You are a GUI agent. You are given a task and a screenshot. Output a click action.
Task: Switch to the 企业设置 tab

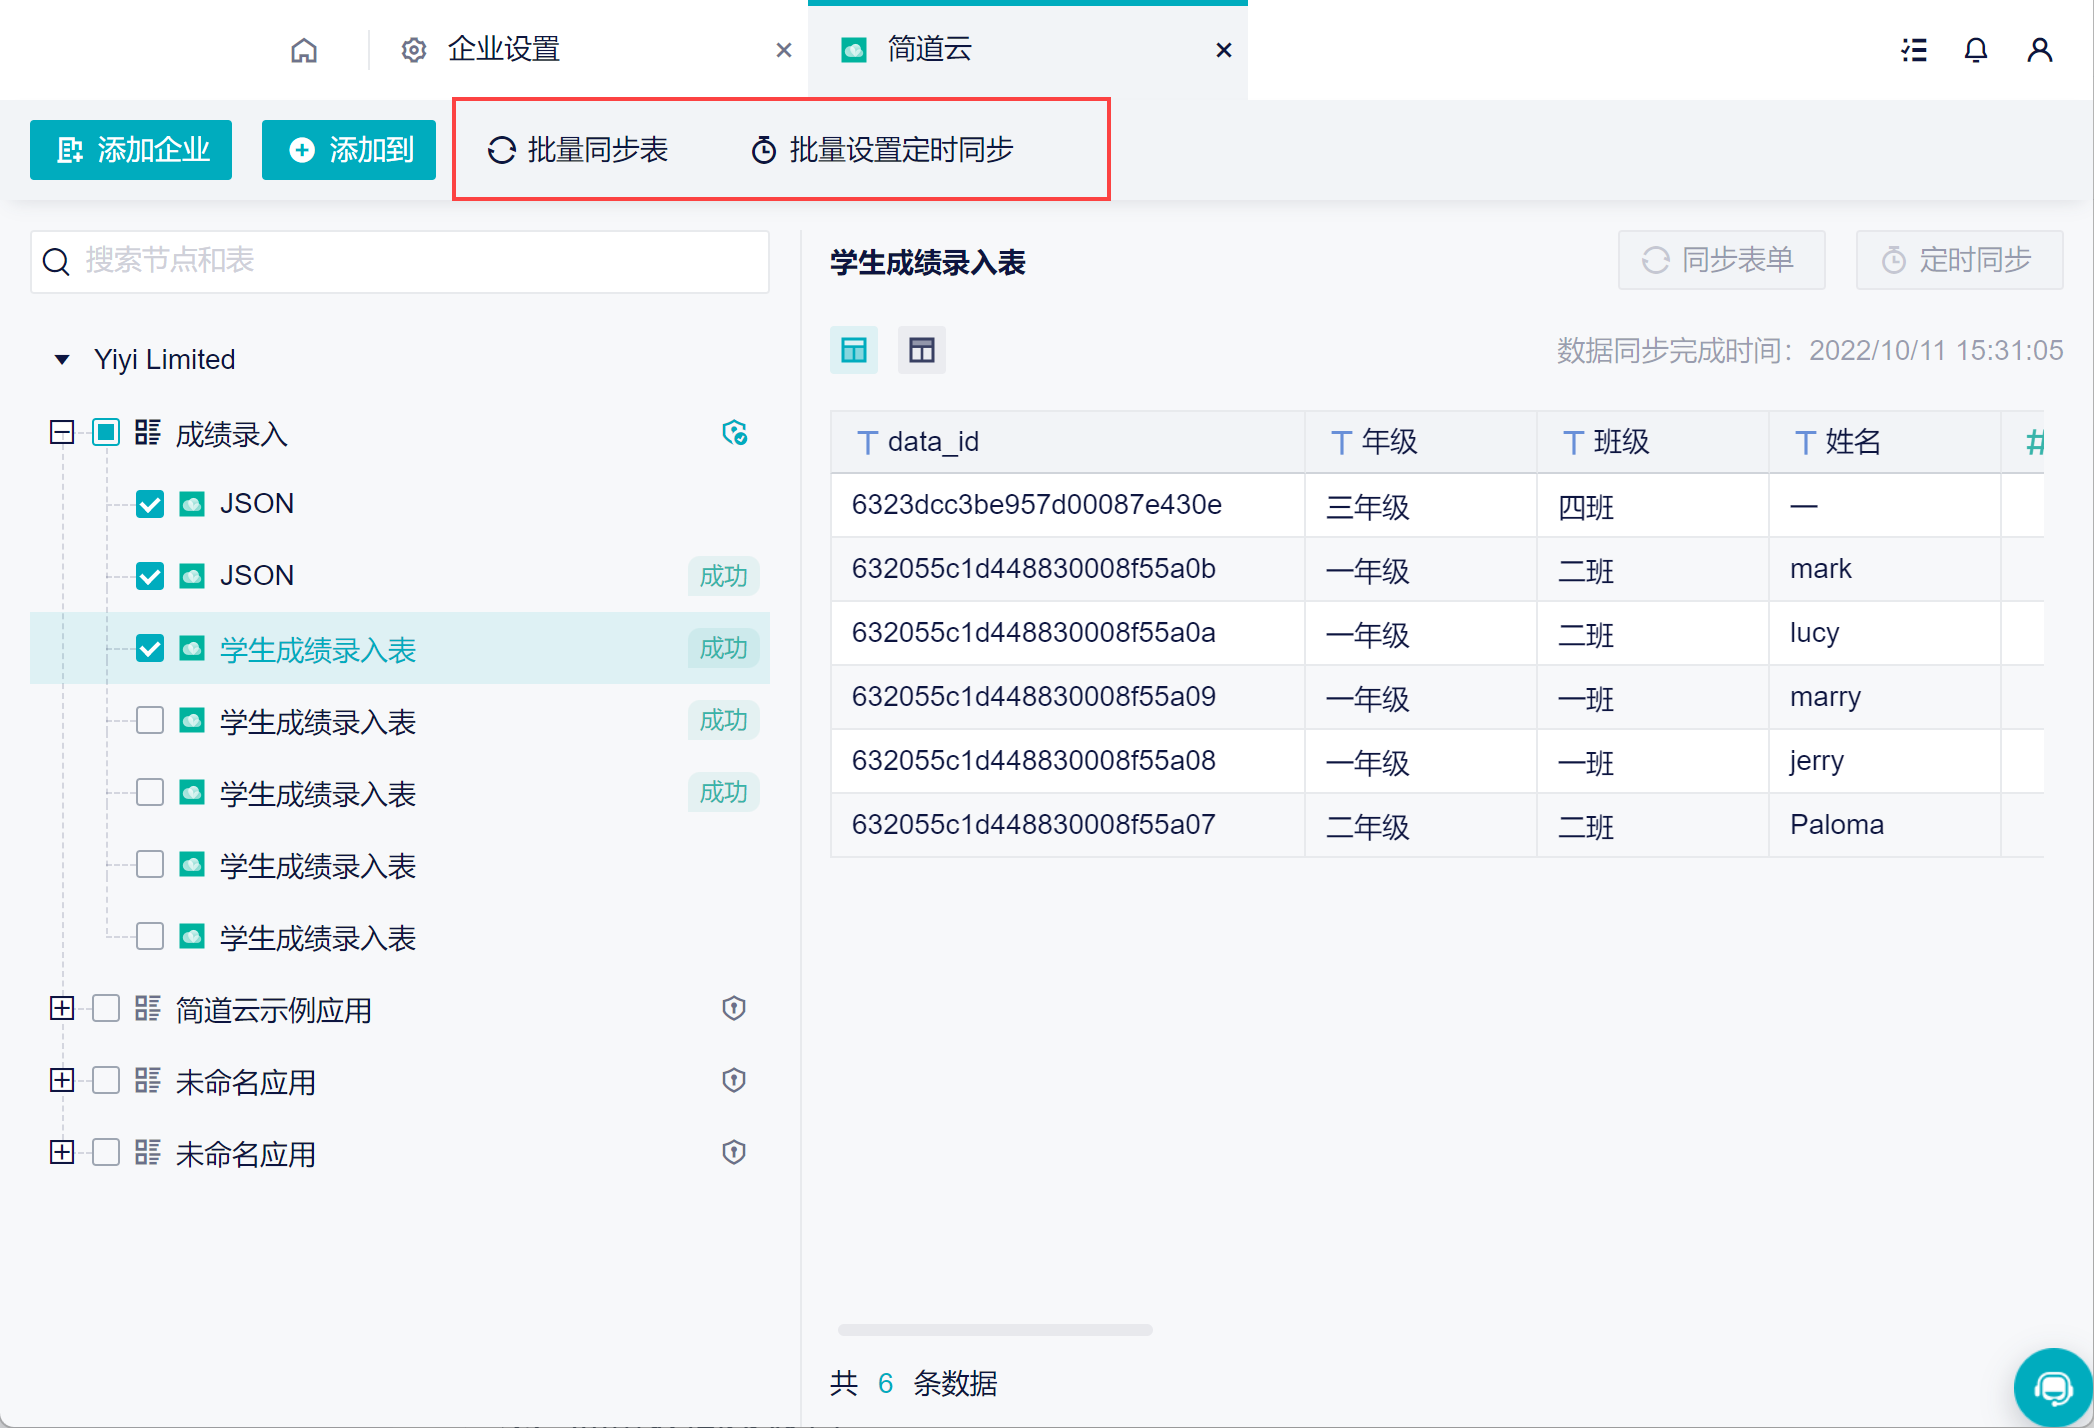tap(503, 50)
